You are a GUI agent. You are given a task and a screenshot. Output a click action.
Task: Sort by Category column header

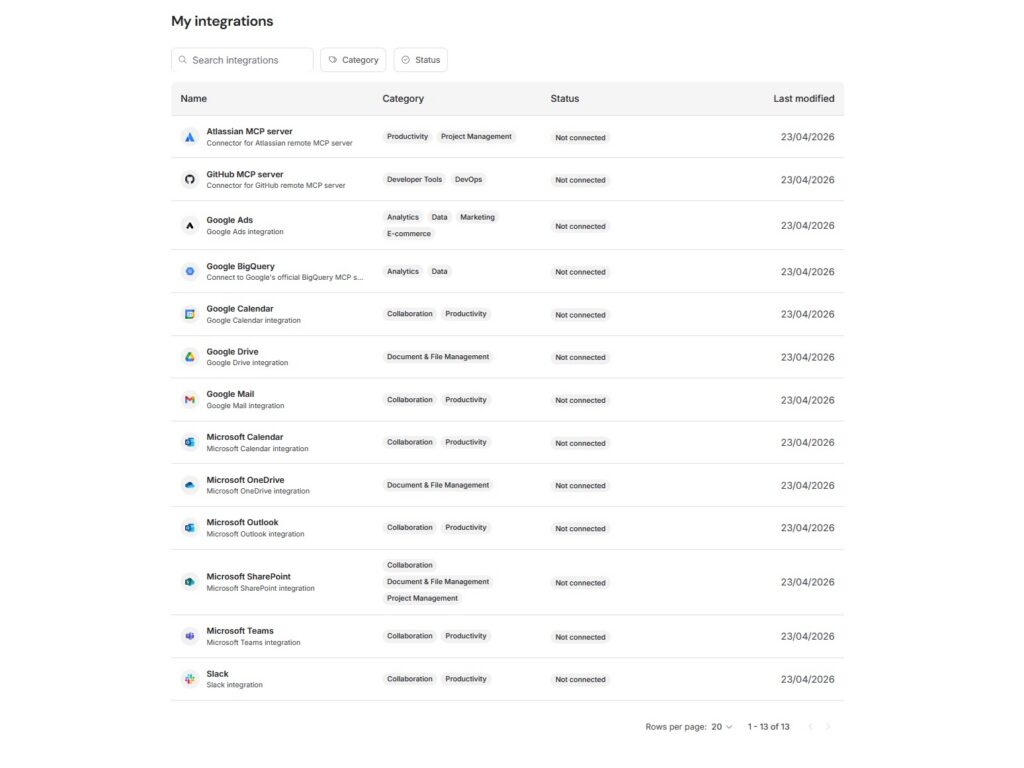tap(403, 99)
